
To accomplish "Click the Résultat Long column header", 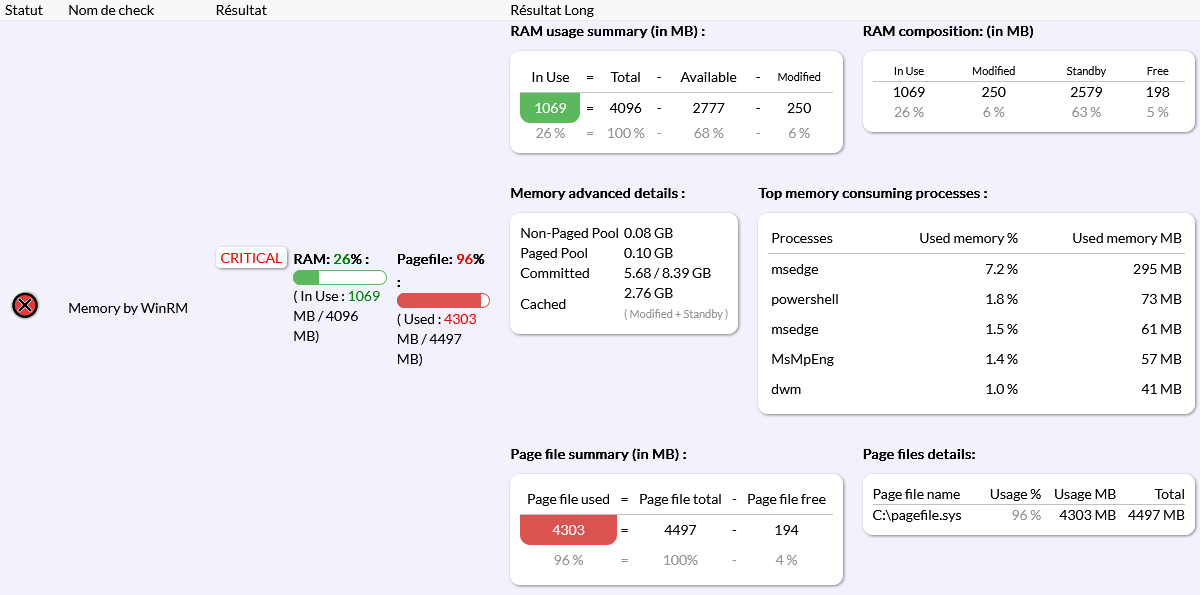I will 552,10.
